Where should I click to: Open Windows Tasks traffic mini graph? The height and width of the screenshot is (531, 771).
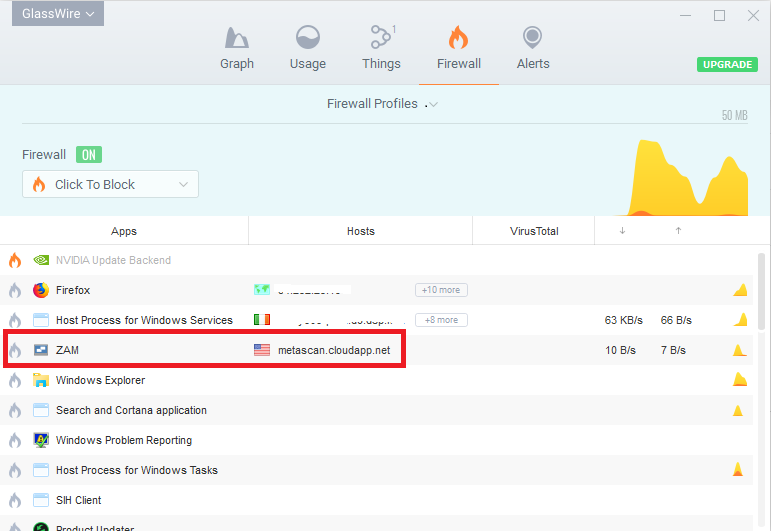(x=738, y=470)
